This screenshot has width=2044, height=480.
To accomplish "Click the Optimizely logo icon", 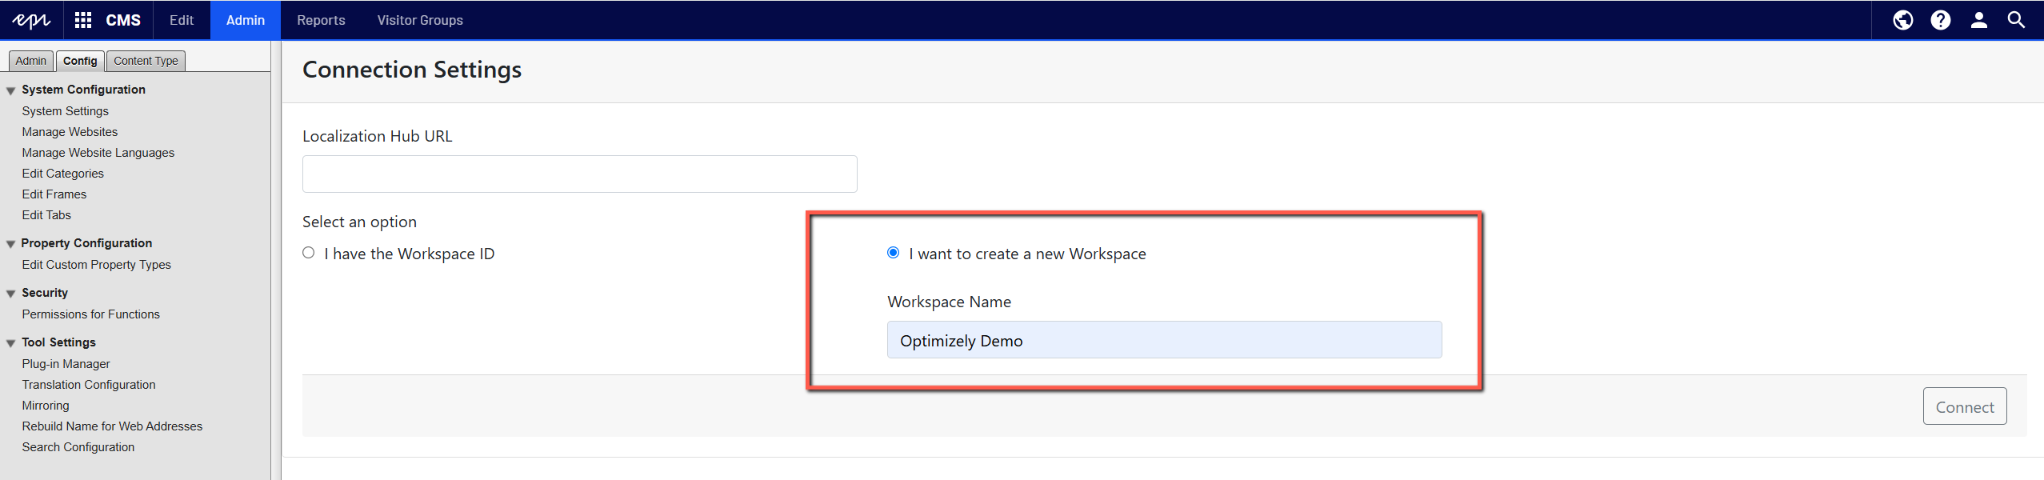I will pos(31,20).
